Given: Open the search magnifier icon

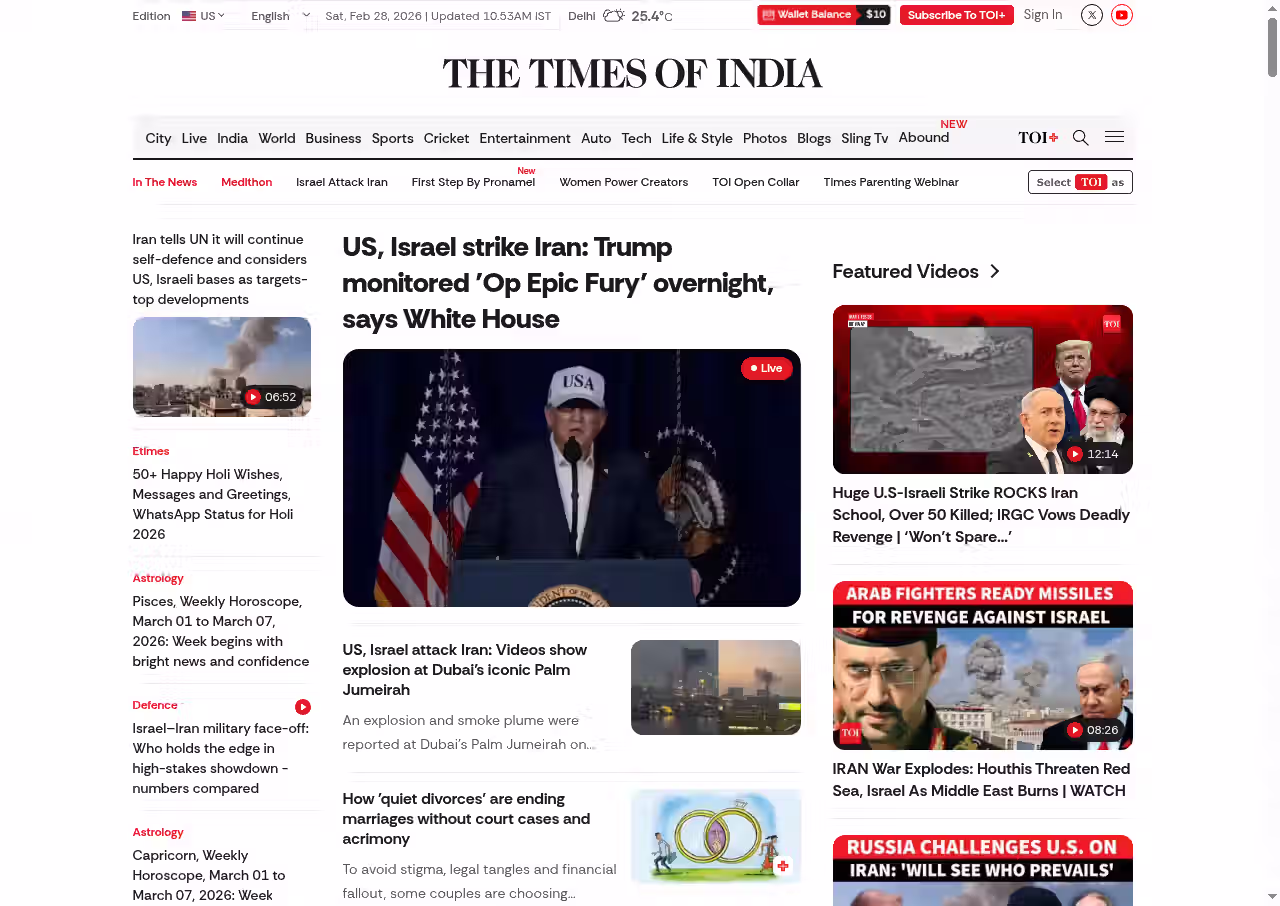Looking at the screenshot, I should tap(1080, 138).
